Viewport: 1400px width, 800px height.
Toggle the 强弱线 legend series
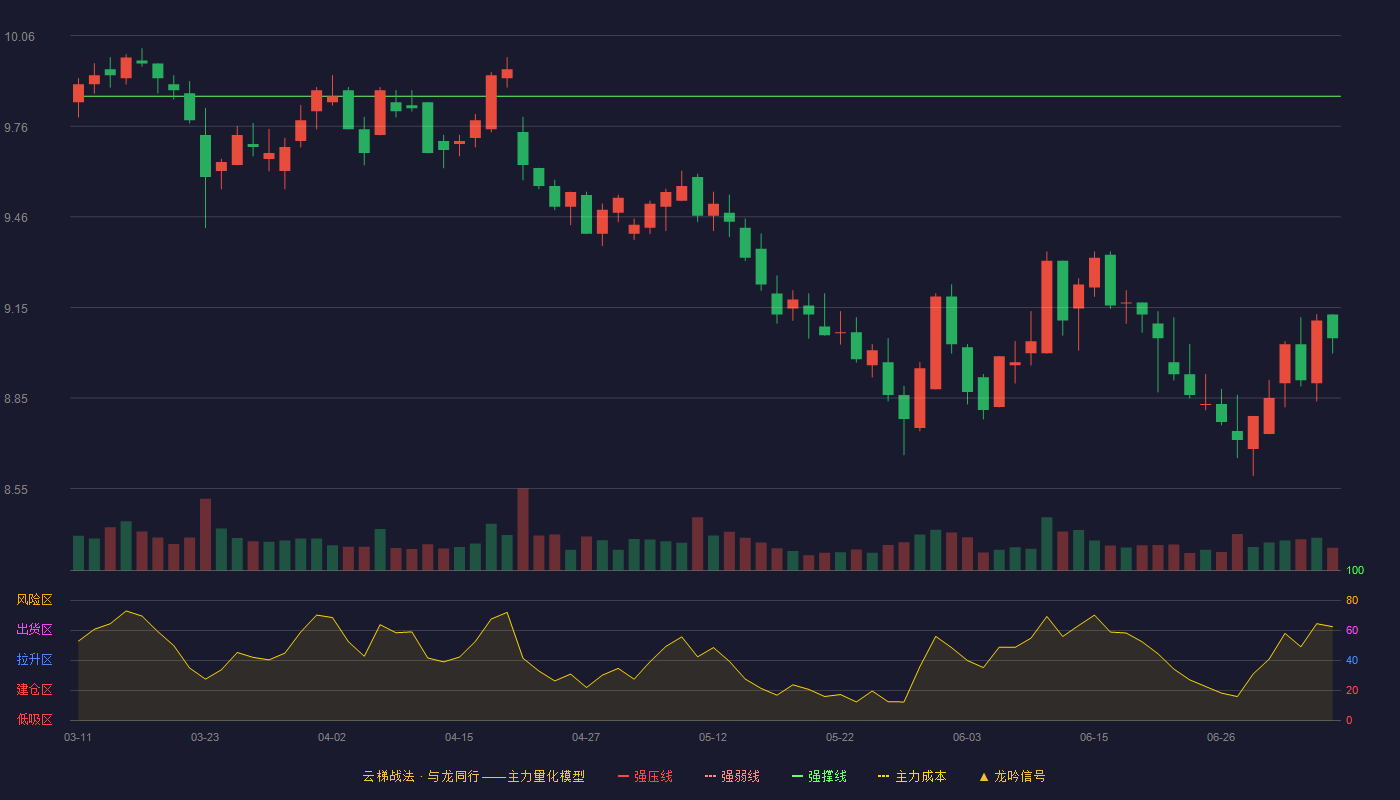tap(732, 776)
